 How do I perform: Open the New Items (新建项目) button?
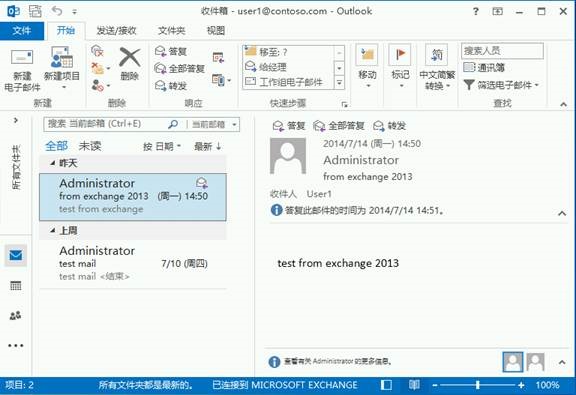[x=62, y=68]
